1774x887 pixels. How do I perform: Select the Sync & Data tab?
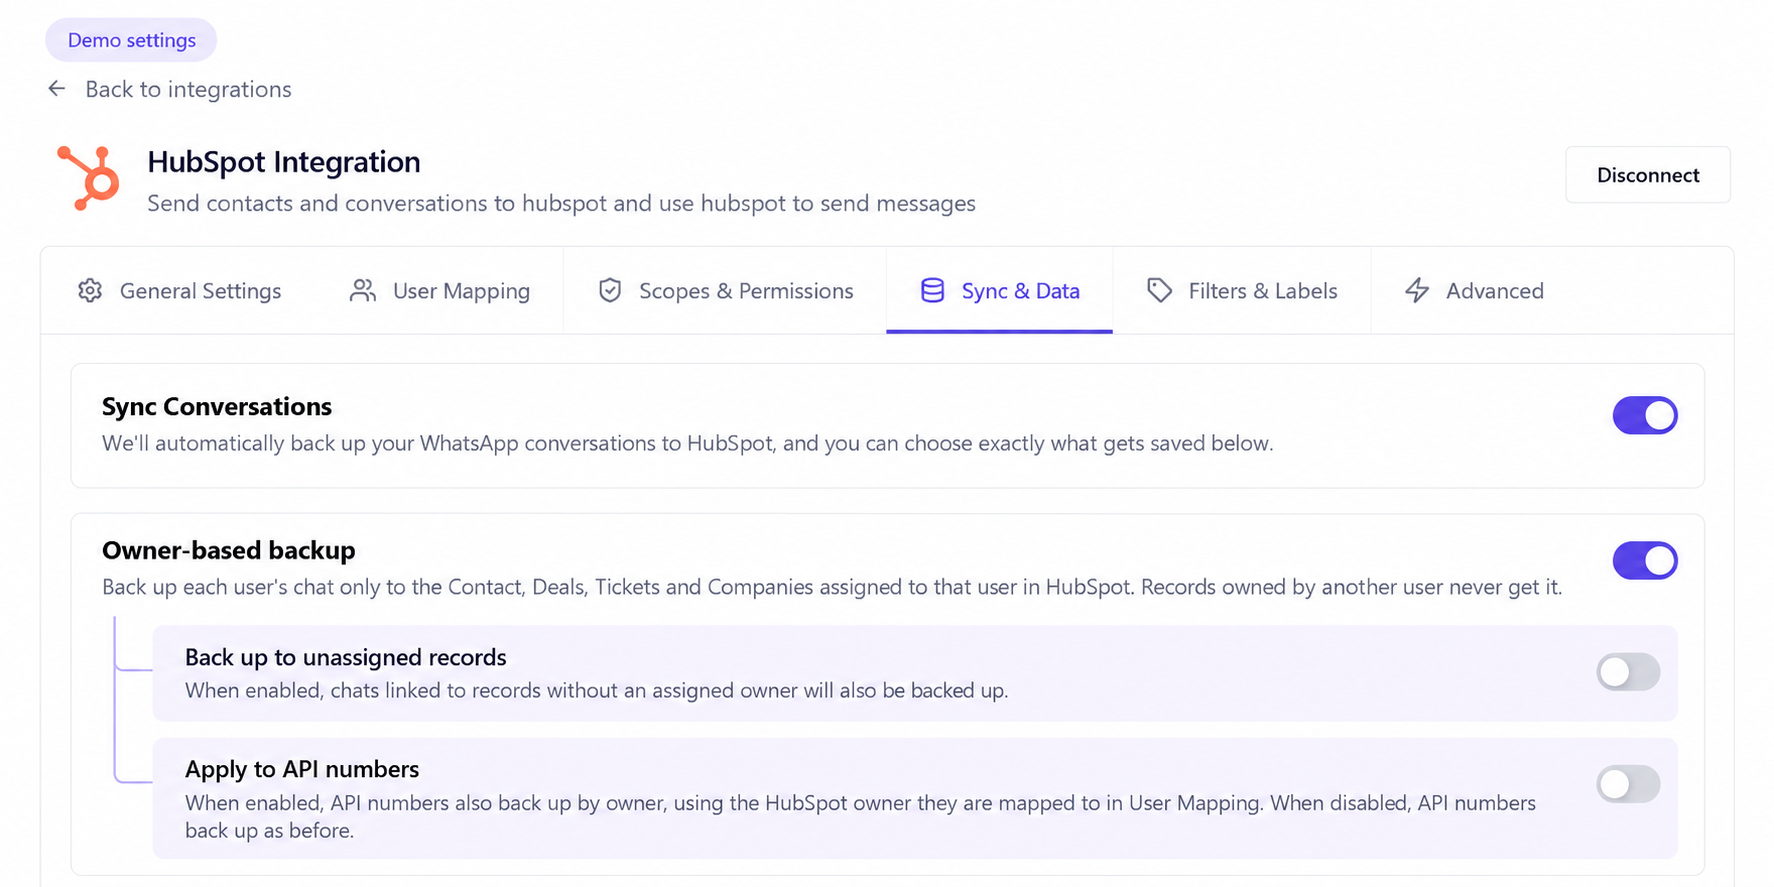1000,291
